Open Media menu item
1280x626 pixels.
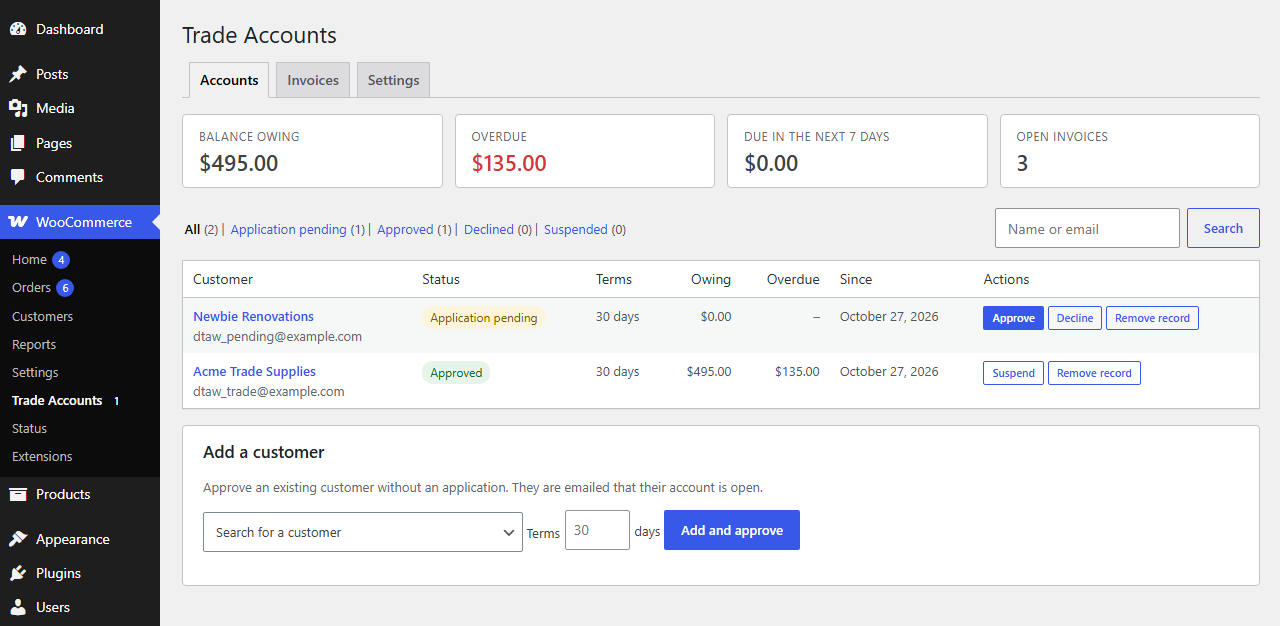pos(80,108)
